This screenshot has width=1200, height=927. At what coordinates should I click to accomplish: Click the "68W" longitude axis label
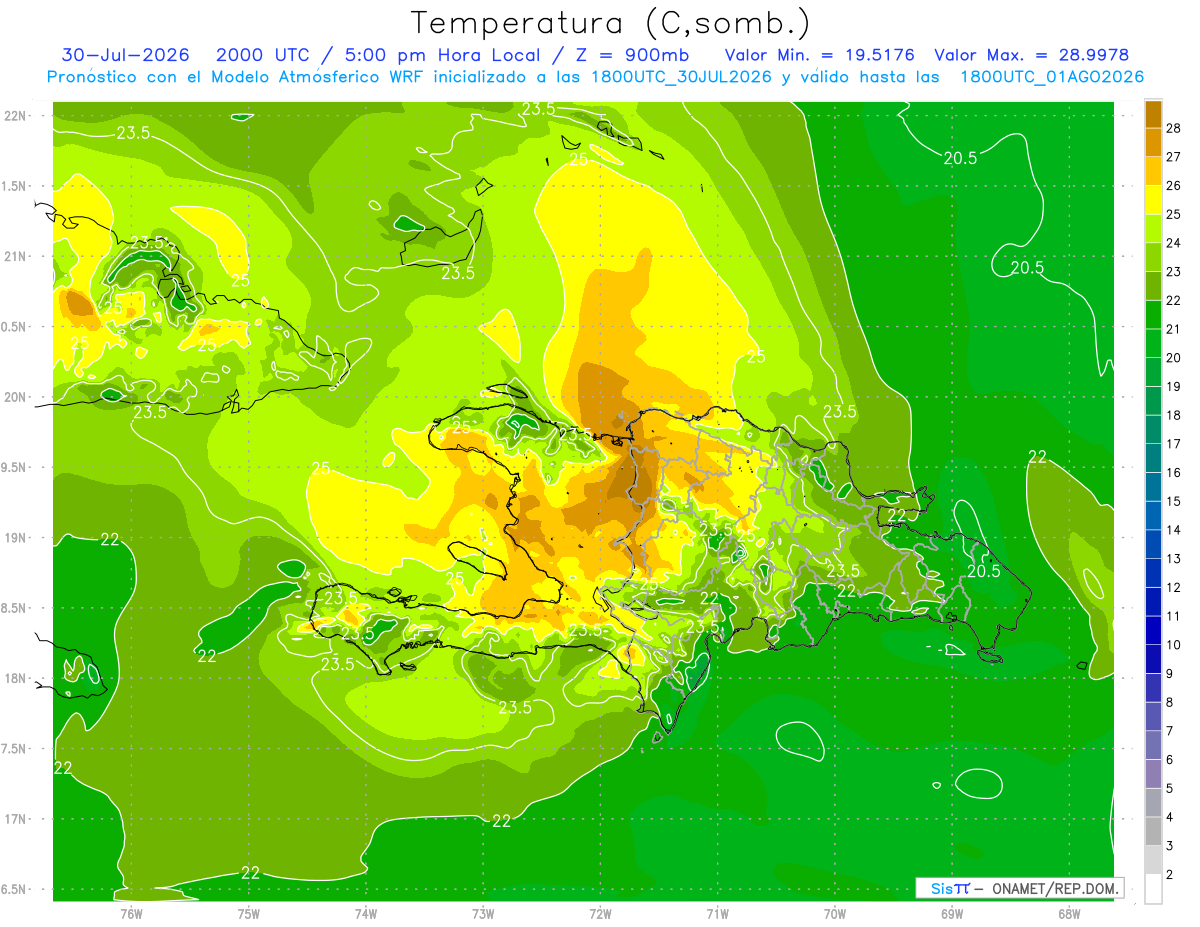tap(1068, 913)
